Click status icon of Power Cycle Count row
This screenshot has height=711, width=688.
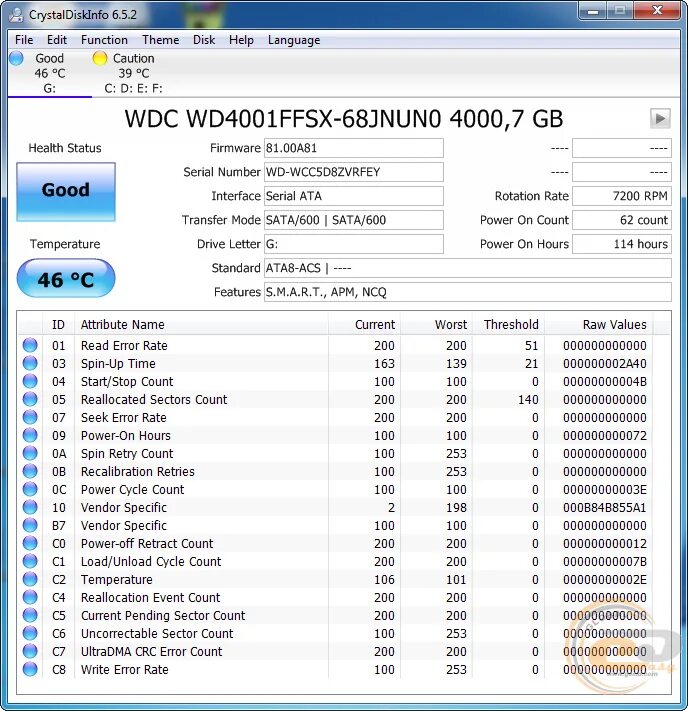(x=30, y=489)
